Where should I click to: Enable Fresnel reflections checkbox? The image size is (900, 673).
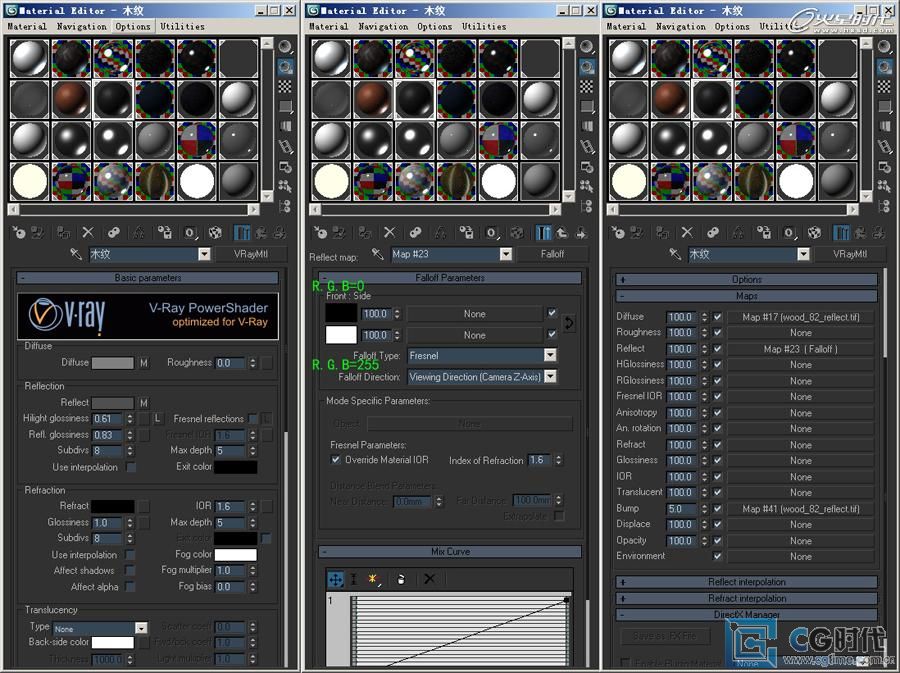coord(253,419)
